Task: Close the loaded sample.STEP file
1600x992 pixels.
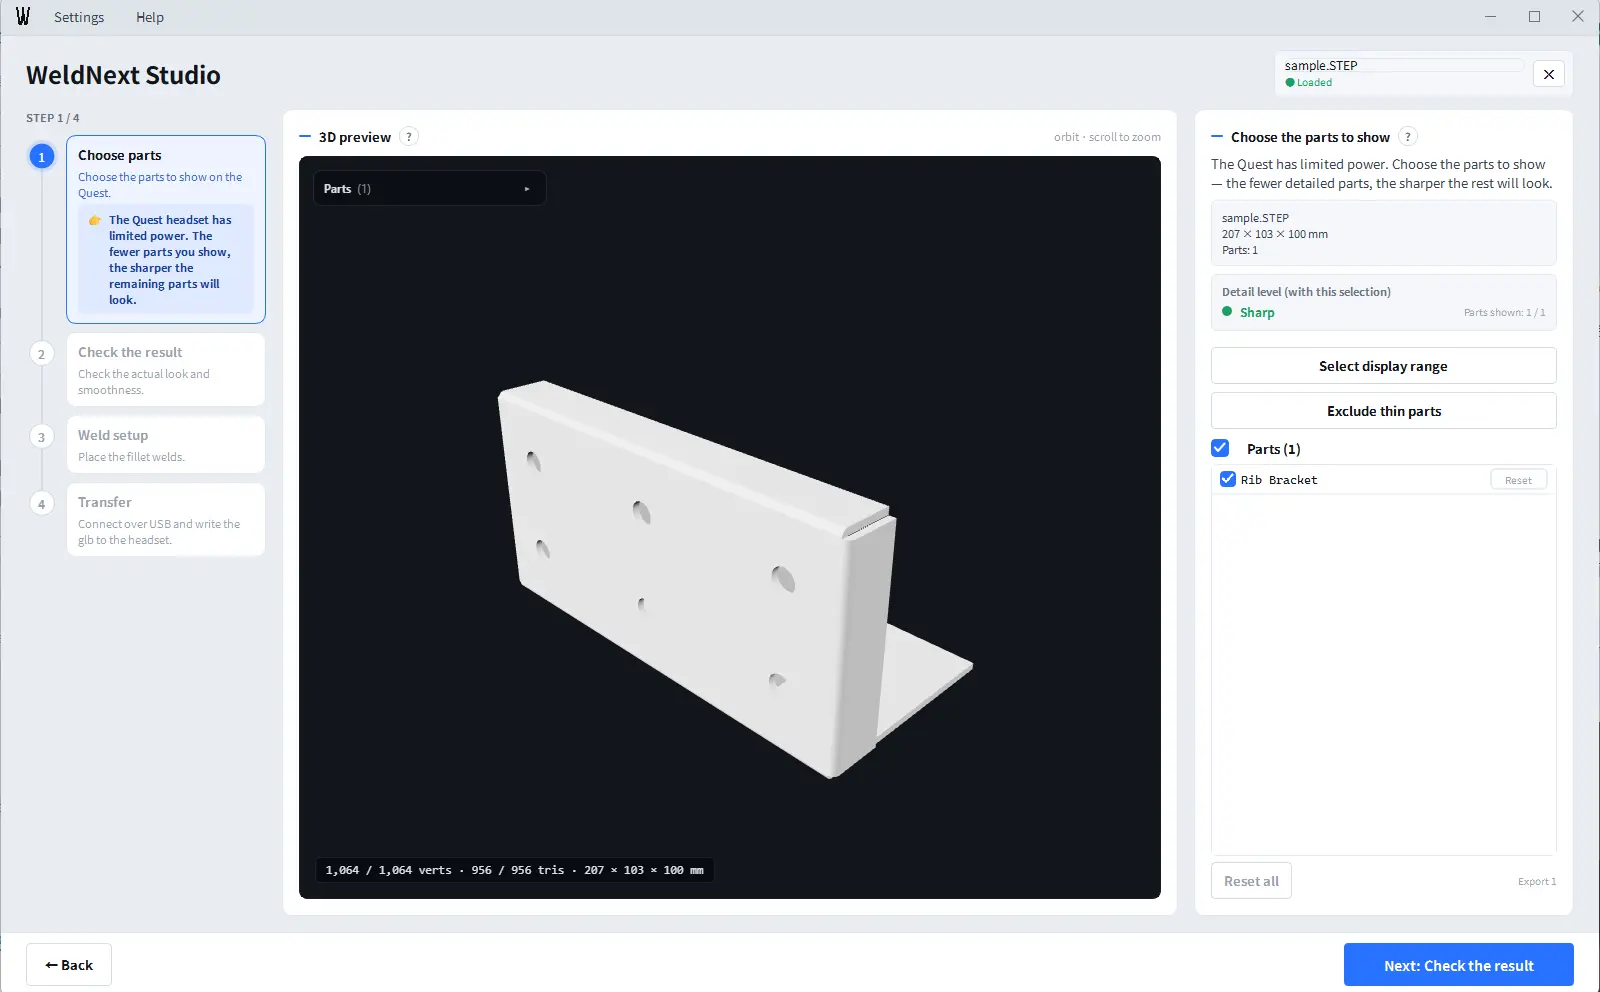Action: 1548,74
